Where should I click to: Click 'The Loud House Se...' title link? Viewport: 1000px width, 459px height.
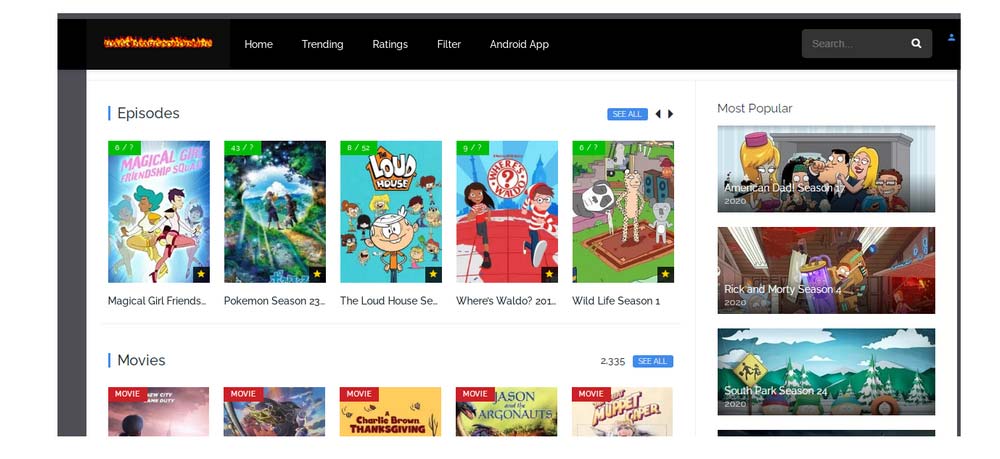click(389, 301)
